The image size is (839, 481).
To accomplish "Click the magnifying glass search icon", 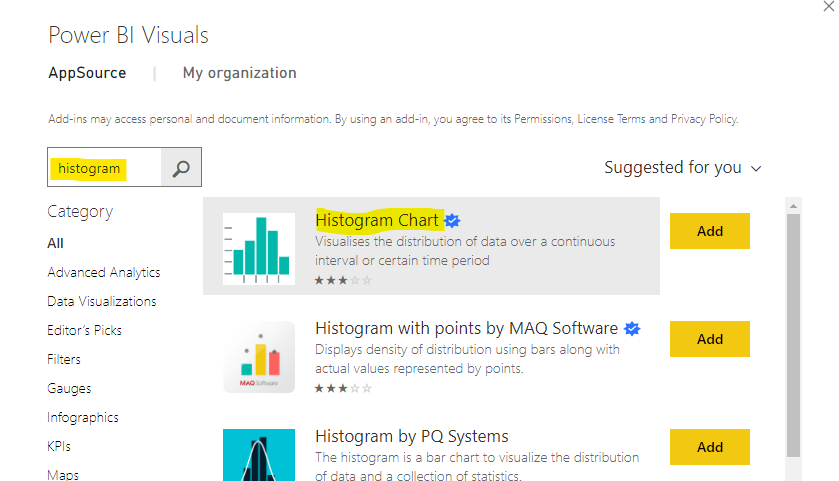I will (x=181, y=169).
